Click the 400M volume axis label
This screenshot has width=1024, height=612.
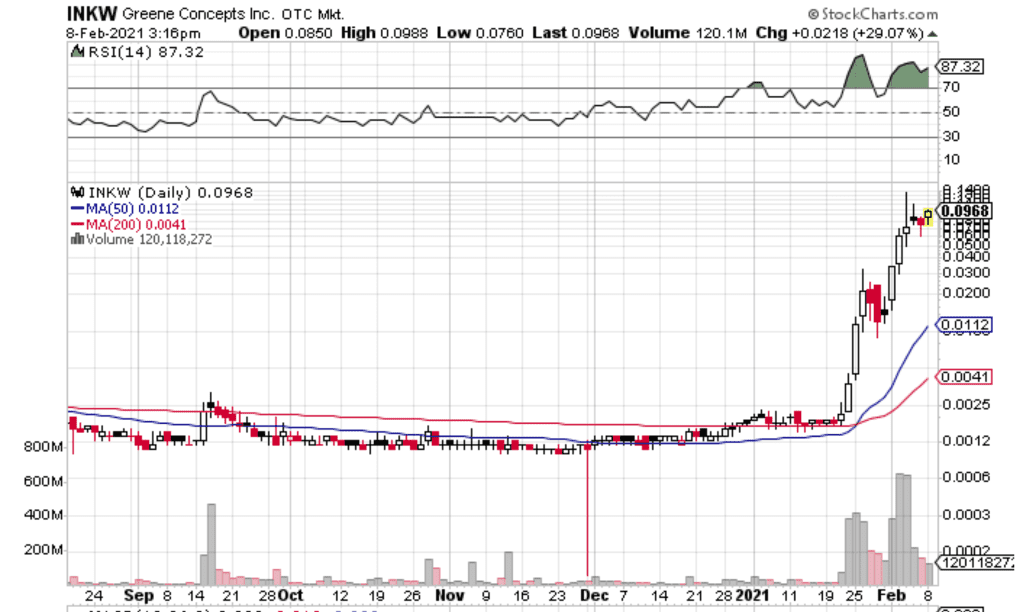click(44, 516)
